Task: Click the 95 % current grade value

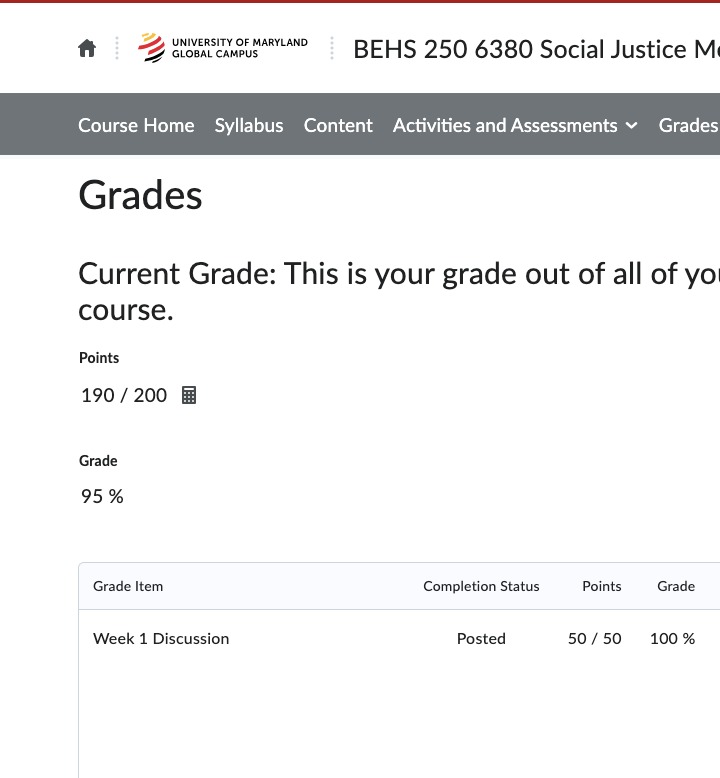Action: [102, 496]
